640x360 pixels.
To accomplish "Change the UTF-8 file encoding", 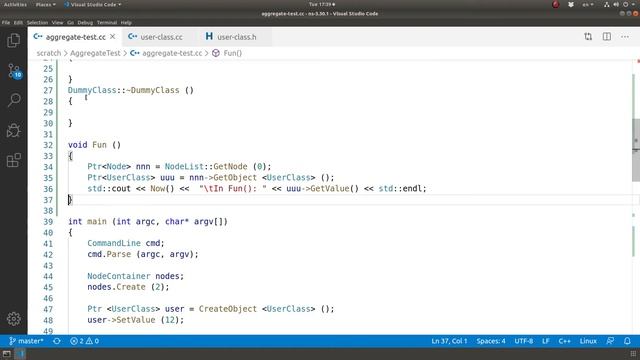I will (524, 341).
